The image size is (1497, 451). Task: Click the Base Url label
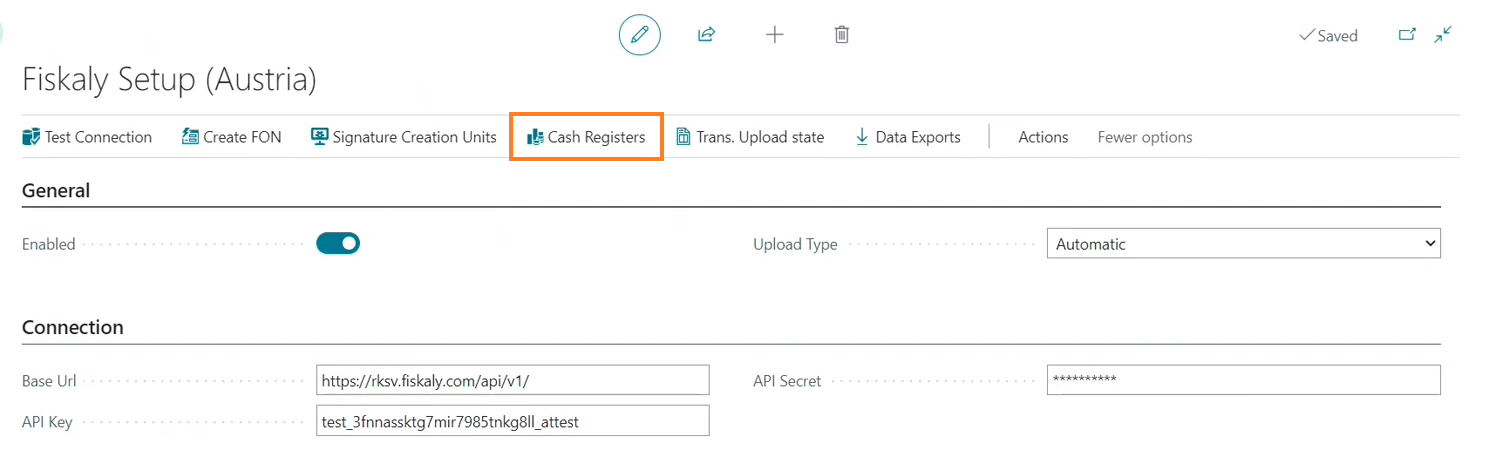click(x=49, y=381)
